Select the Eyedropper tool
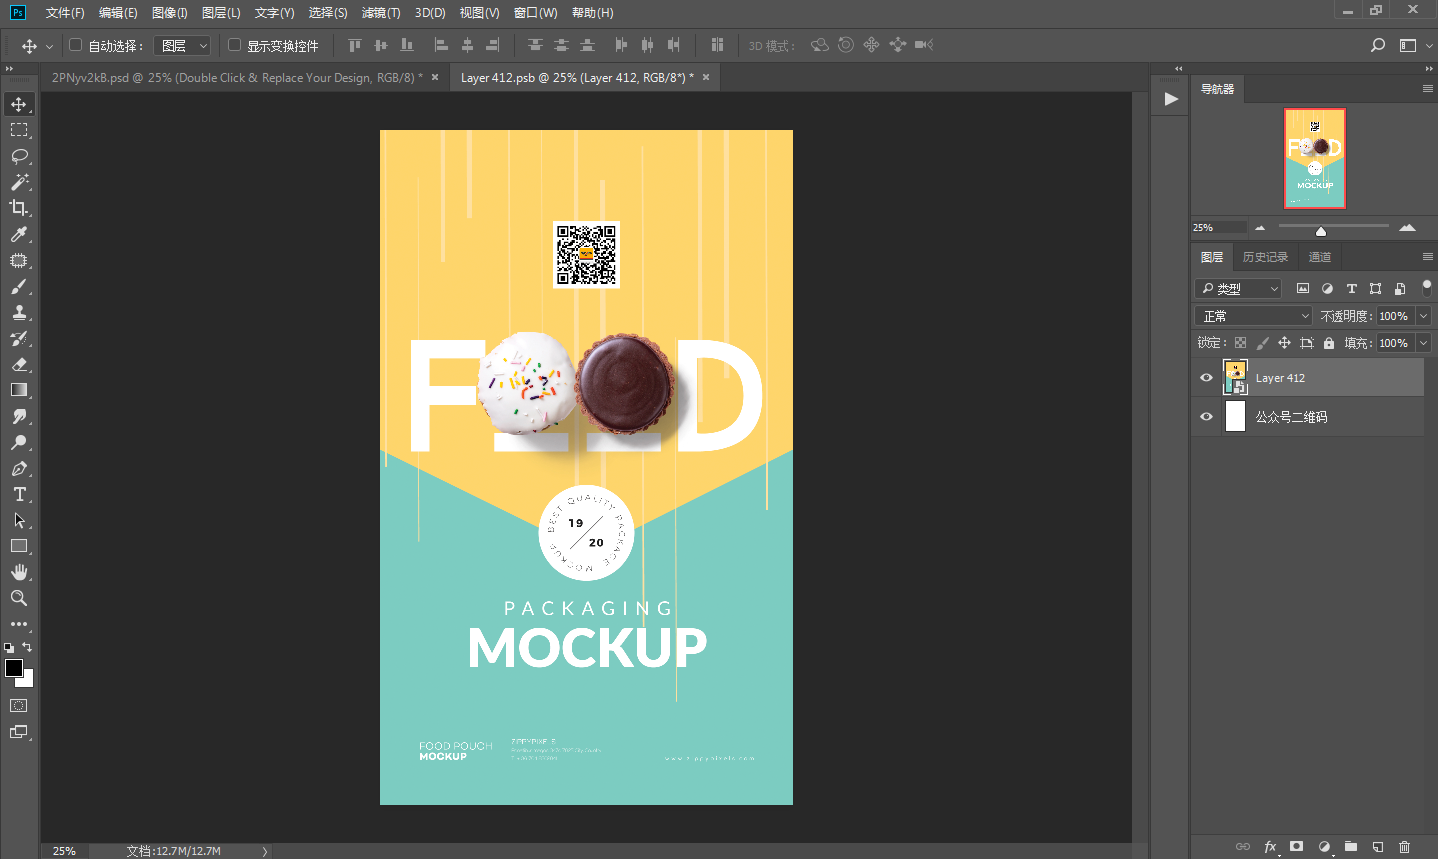Screen dimensions: 1438x859 click(x=19, y=234)
